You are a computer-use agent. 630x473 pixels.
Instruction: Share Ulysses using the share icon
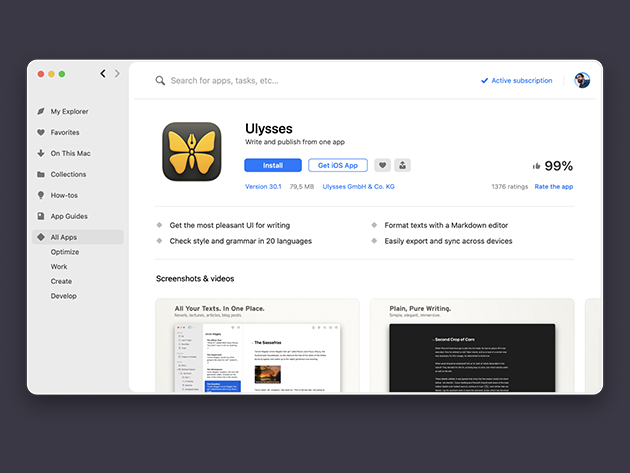(402, 165)
